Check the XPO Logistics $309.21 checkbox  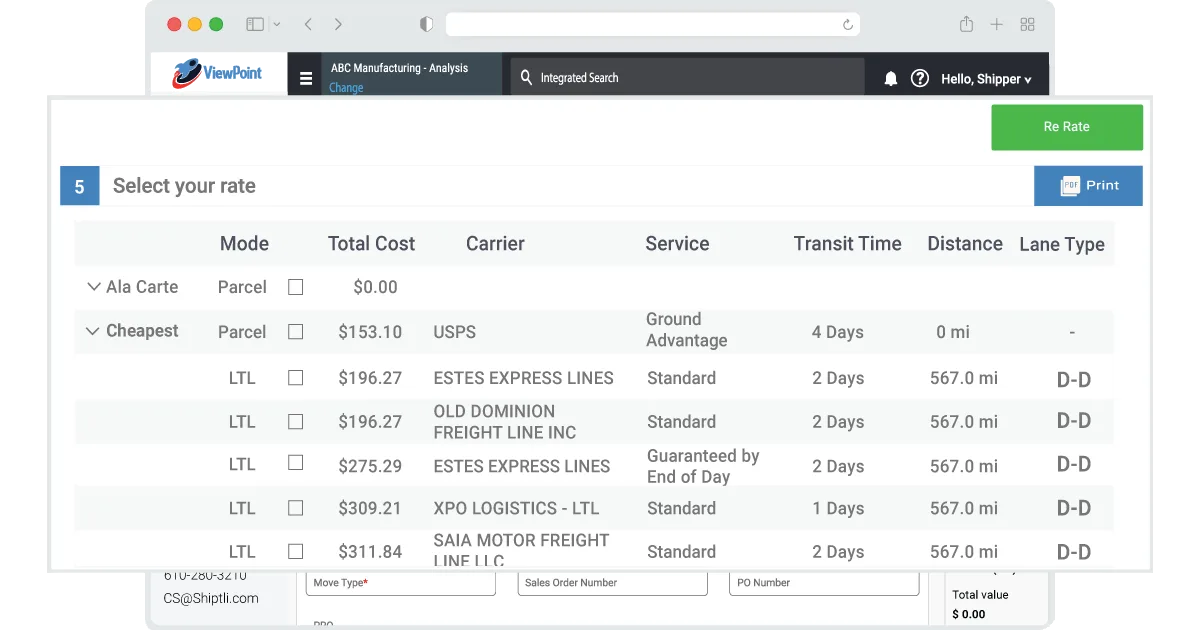point(295,508)
